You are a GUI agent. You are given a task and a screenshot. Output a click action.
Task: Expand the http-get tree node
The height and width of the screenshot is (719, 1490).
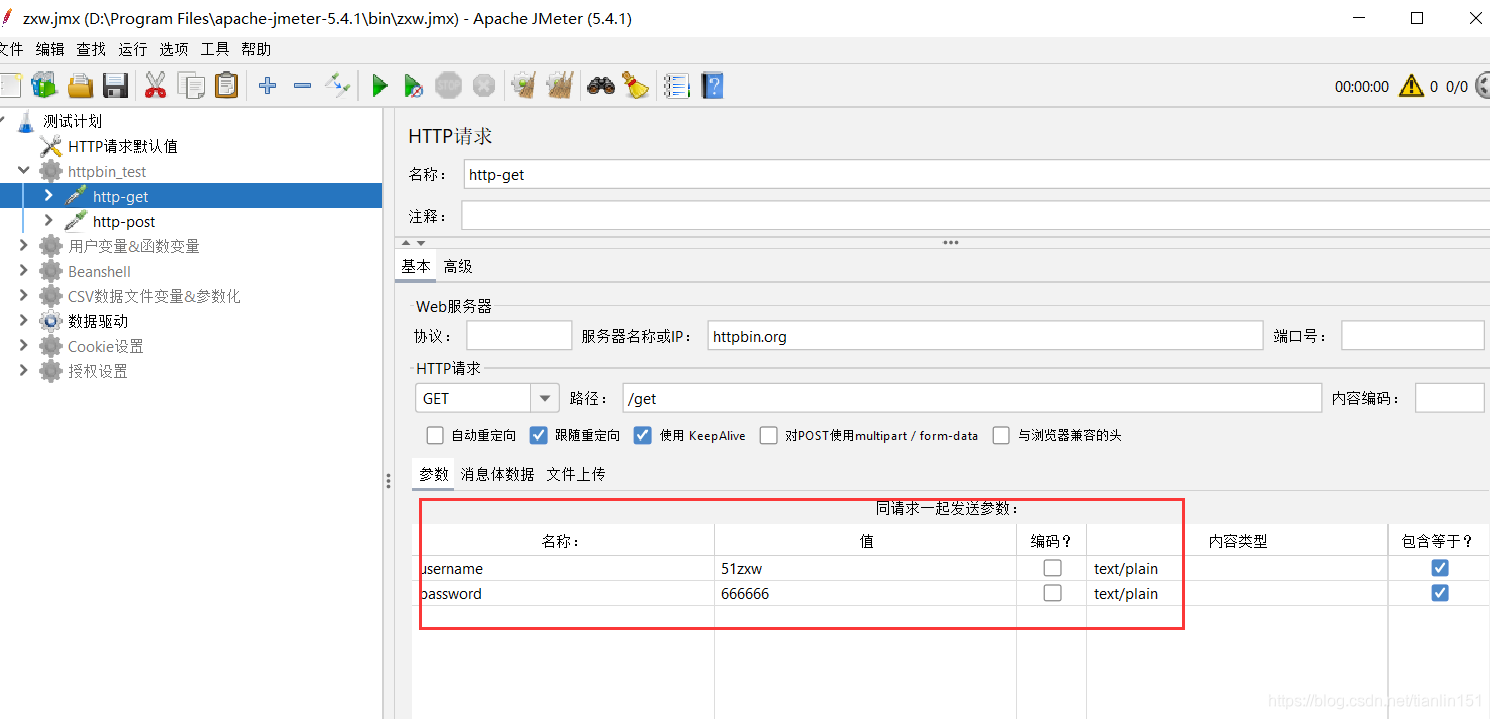pyautogui.click(x=48, y=195)
